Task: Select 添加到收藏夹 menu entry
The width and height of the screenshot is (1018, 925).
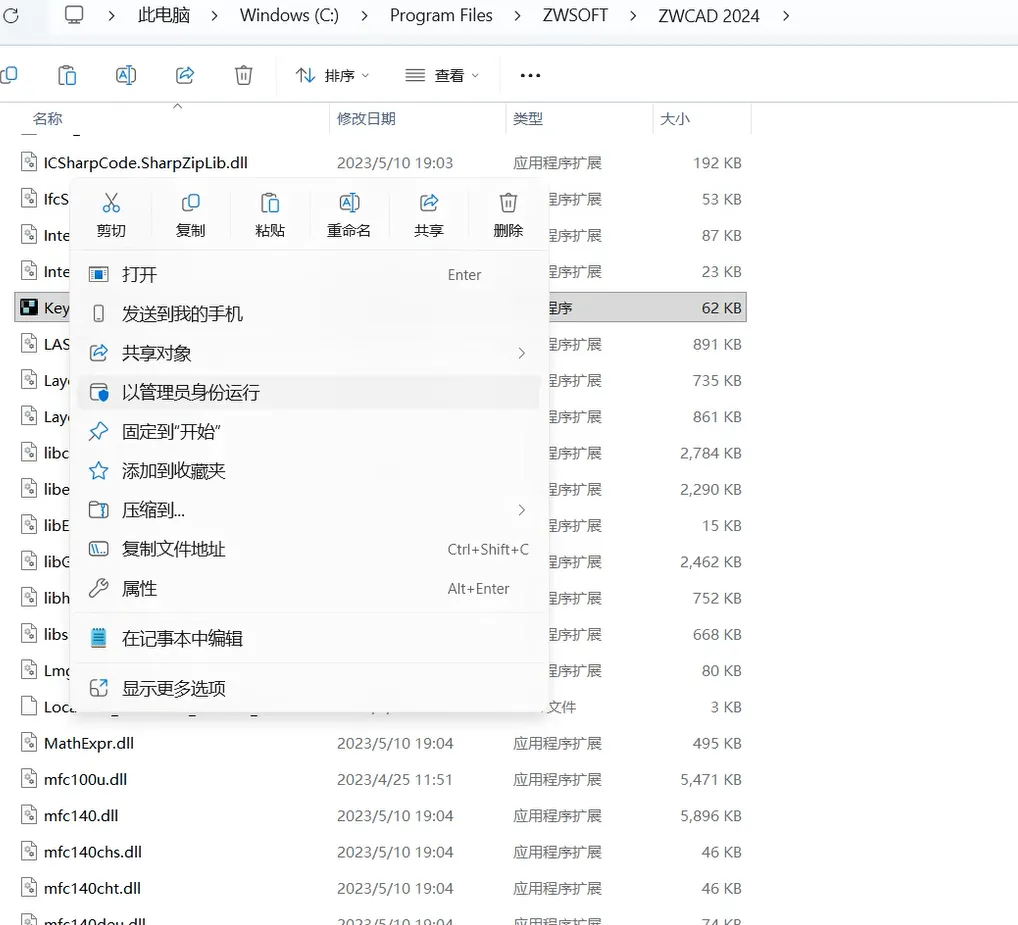Action: coord(308,471)
